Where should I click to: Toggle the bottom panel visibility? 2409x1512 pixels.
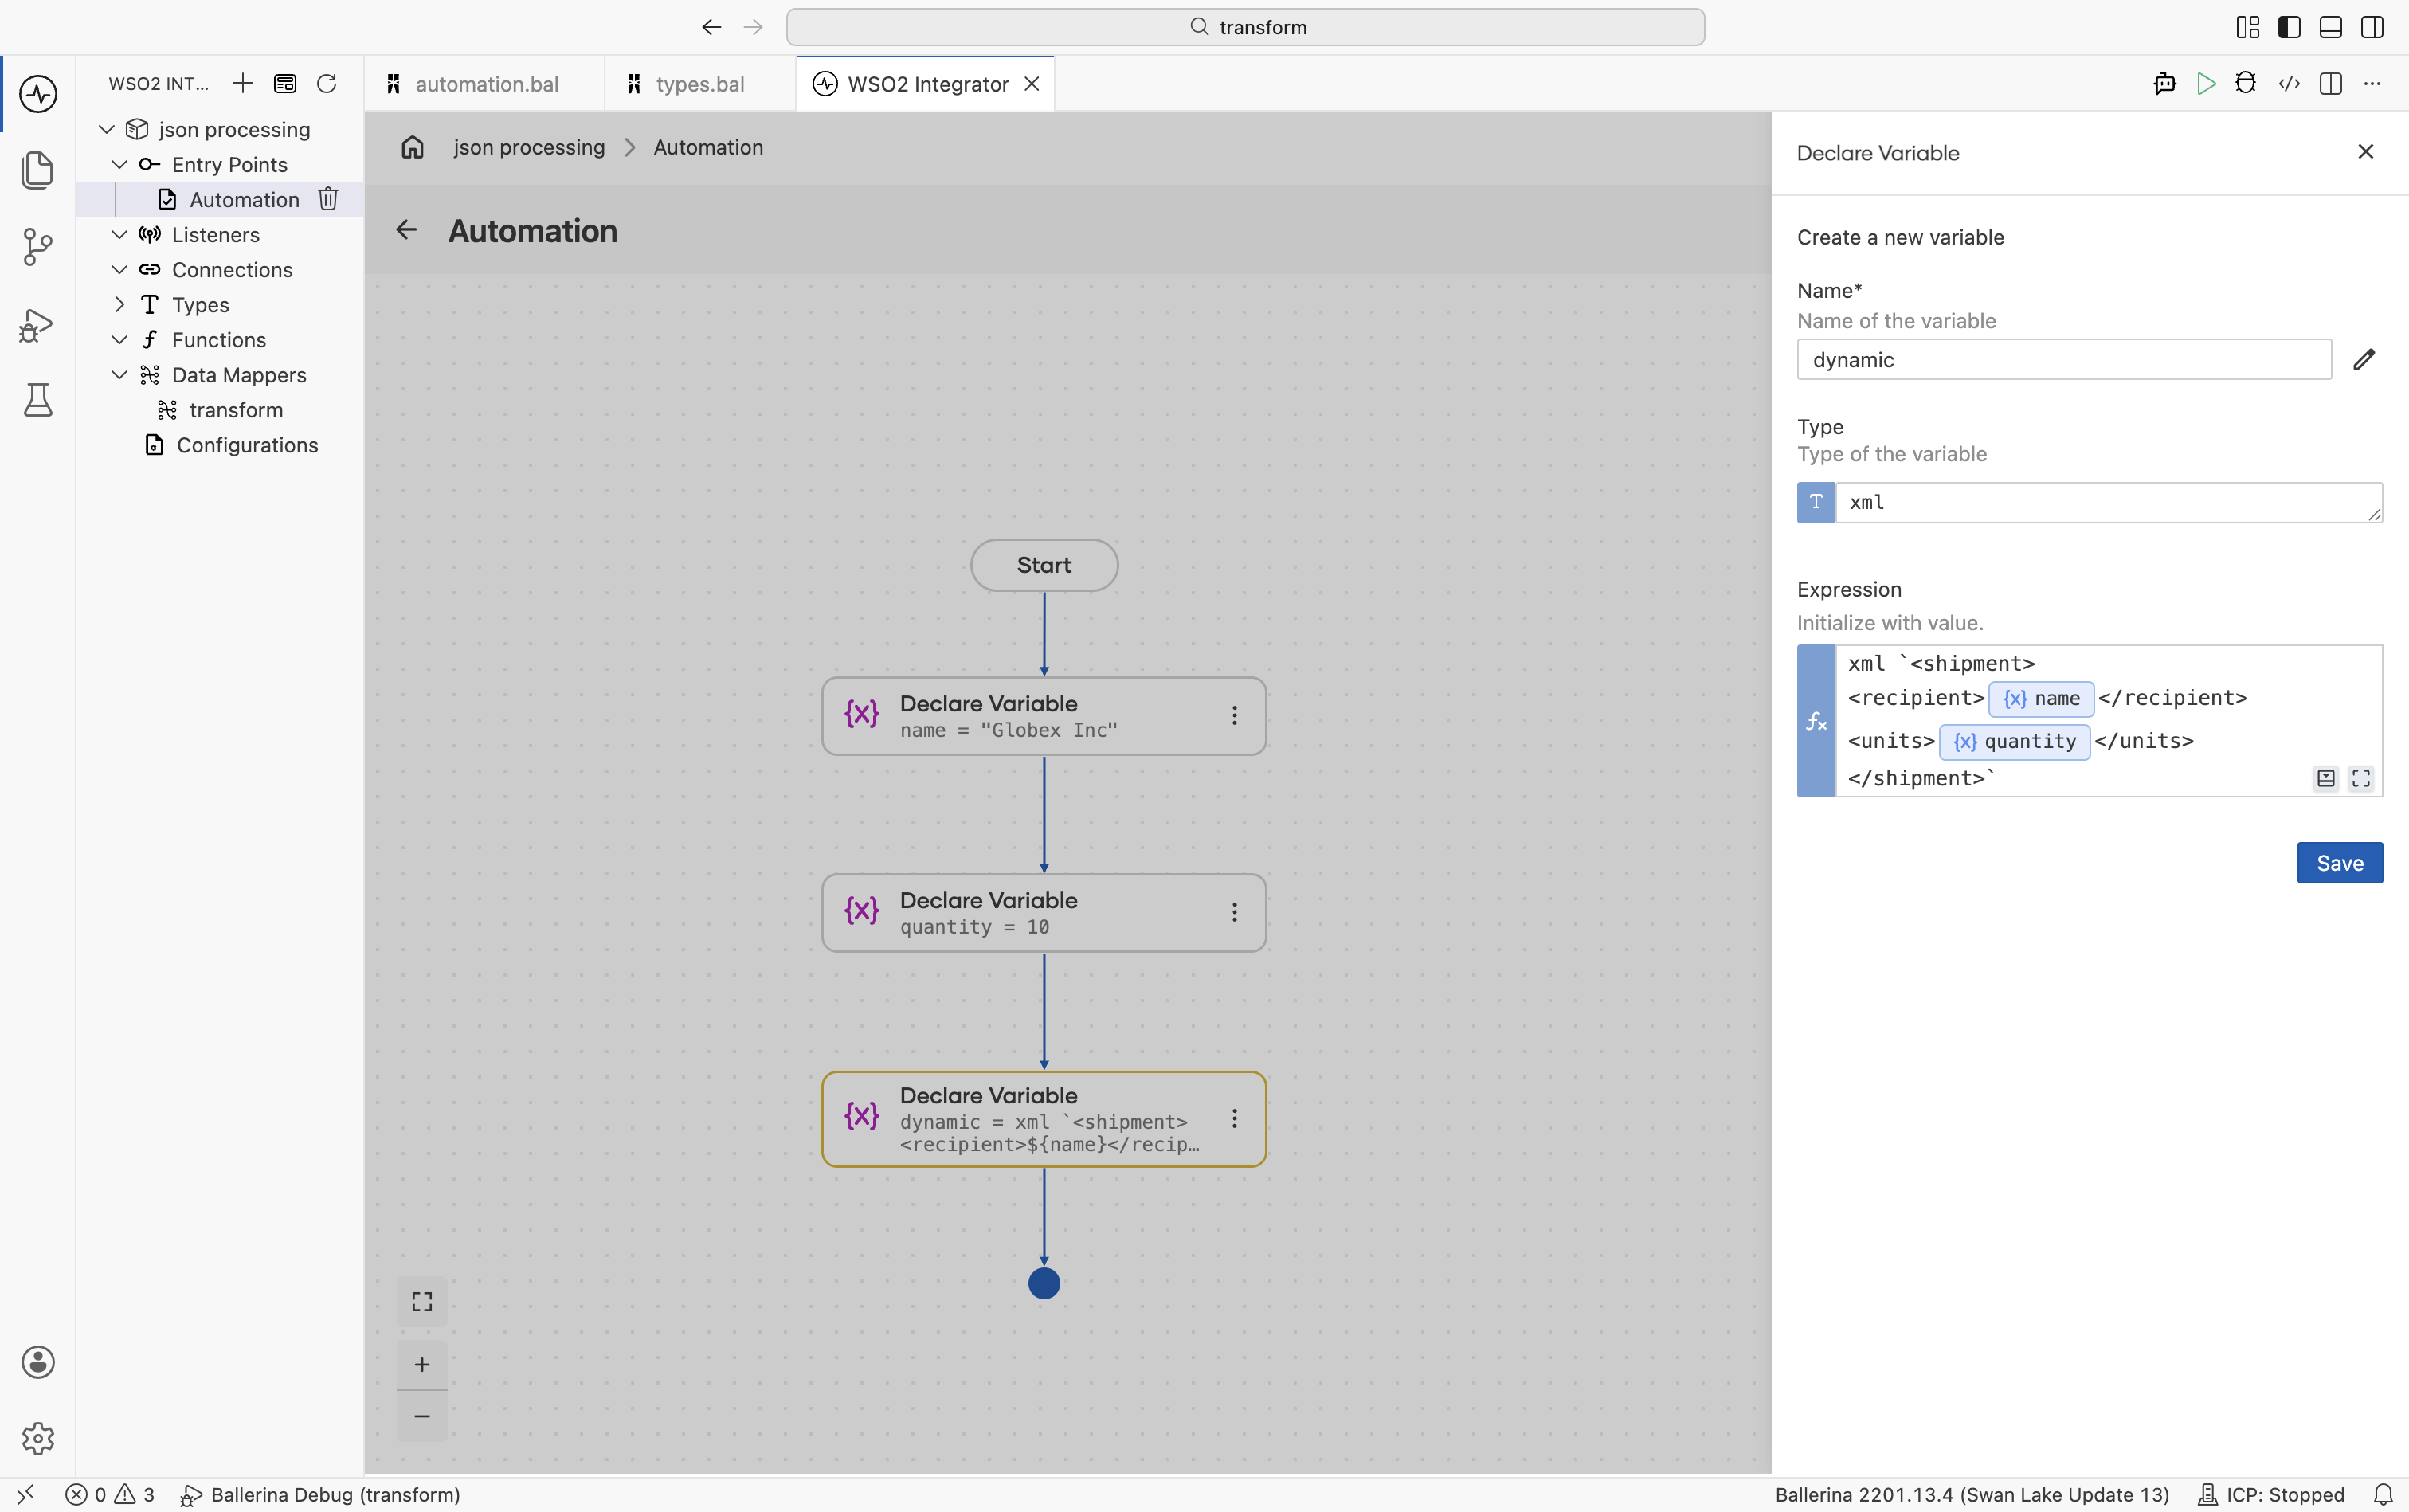(2331, 27)
